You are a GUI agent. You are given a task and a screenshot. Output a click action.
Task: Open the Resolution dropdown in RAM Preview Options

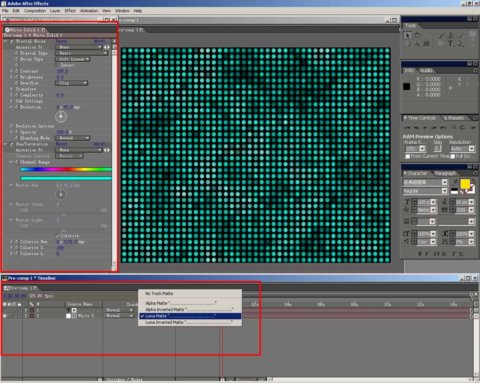coord(462,149)
